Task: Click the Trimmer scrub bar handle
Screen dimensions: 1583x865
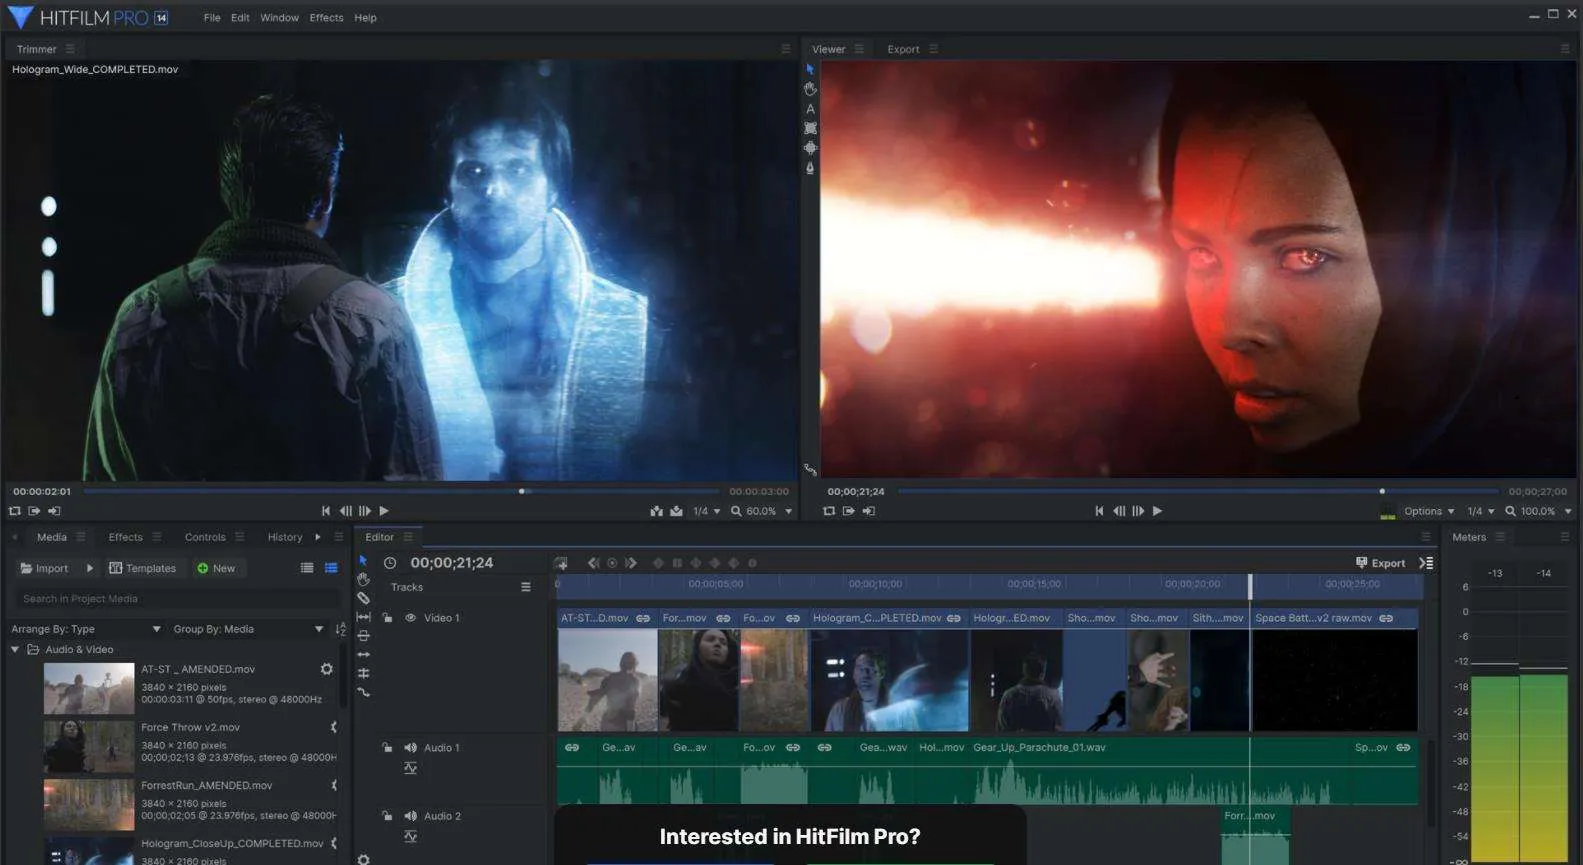Action: pyautogui.click(x=522, y=491)
